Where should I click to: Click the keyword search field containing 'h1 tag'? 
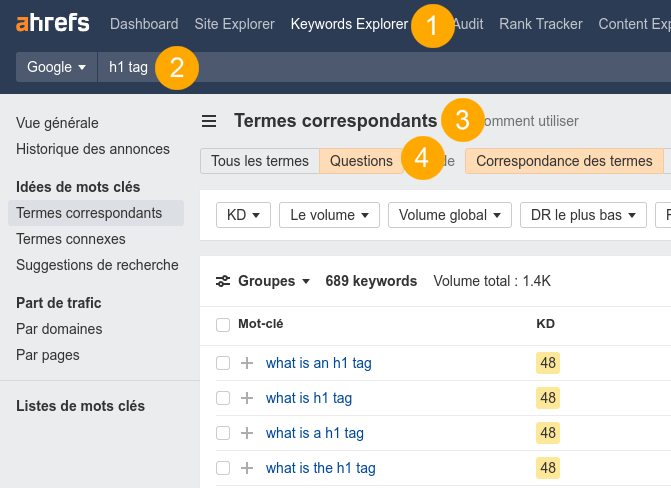[x=384, y=67]
